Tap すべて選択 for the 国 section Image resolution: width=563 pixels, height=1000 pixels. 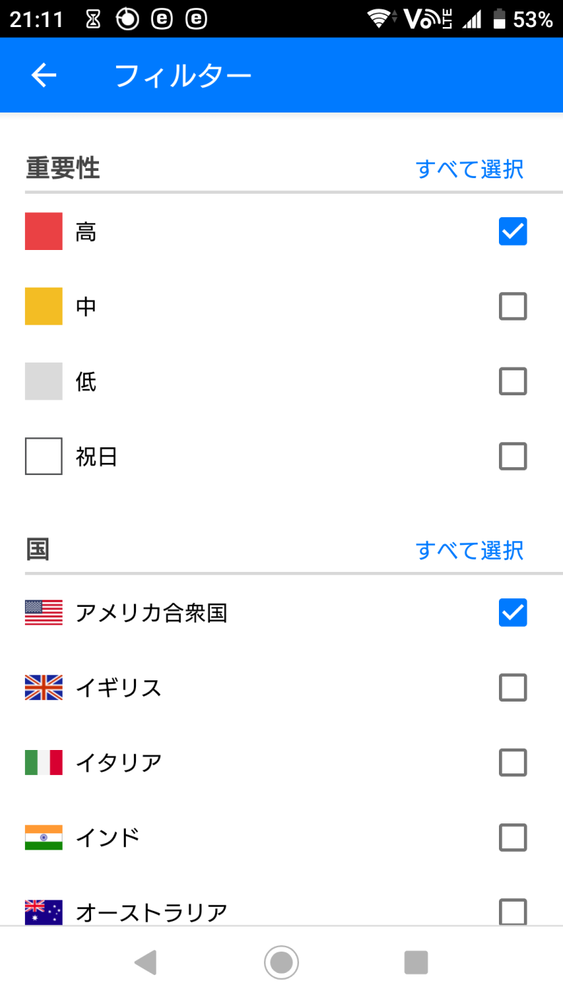click(469, 550)
